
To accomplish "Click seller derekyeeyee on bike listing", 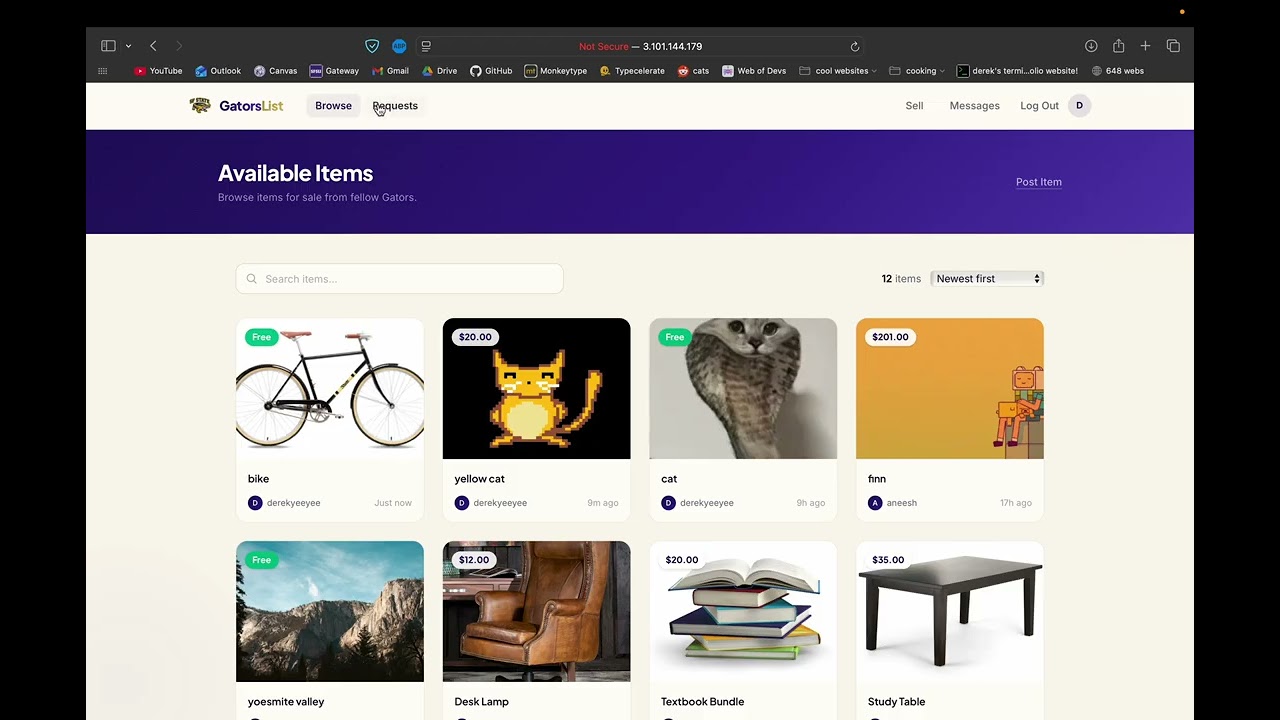I will [x=284, y=503].
